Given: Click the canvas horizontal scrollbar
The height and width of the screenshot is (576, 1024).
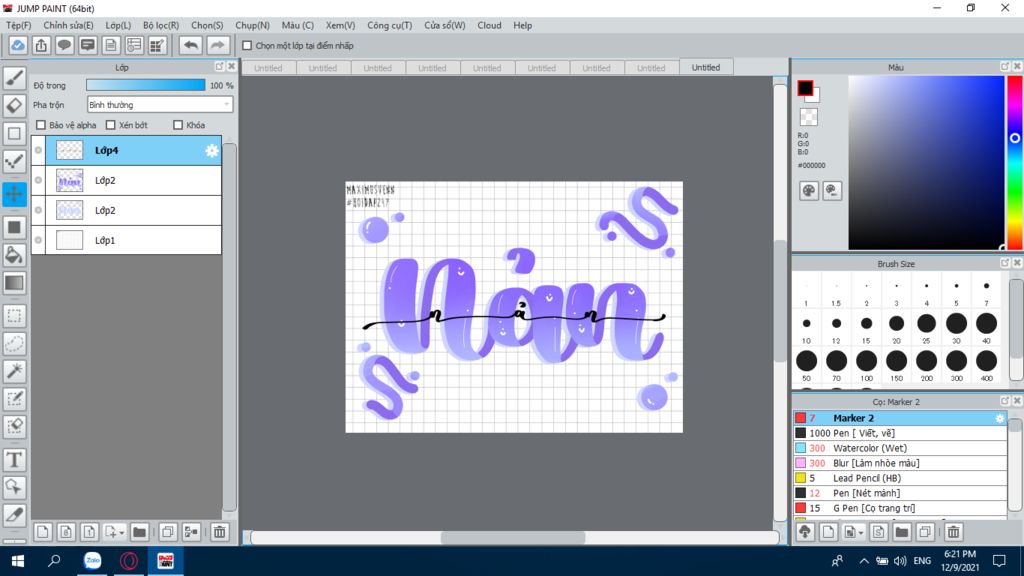Looking at the screenshot, I should [x=513, y=537].
